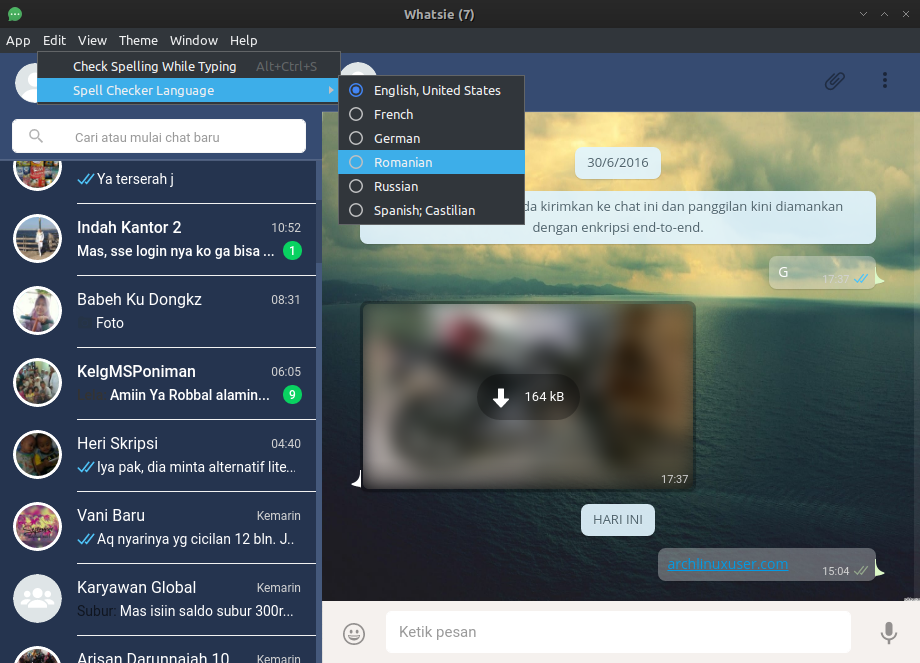This screenshot has height=663, width=920.
Task: Select Romanian spell checker language
Action: tap(431, 163)
